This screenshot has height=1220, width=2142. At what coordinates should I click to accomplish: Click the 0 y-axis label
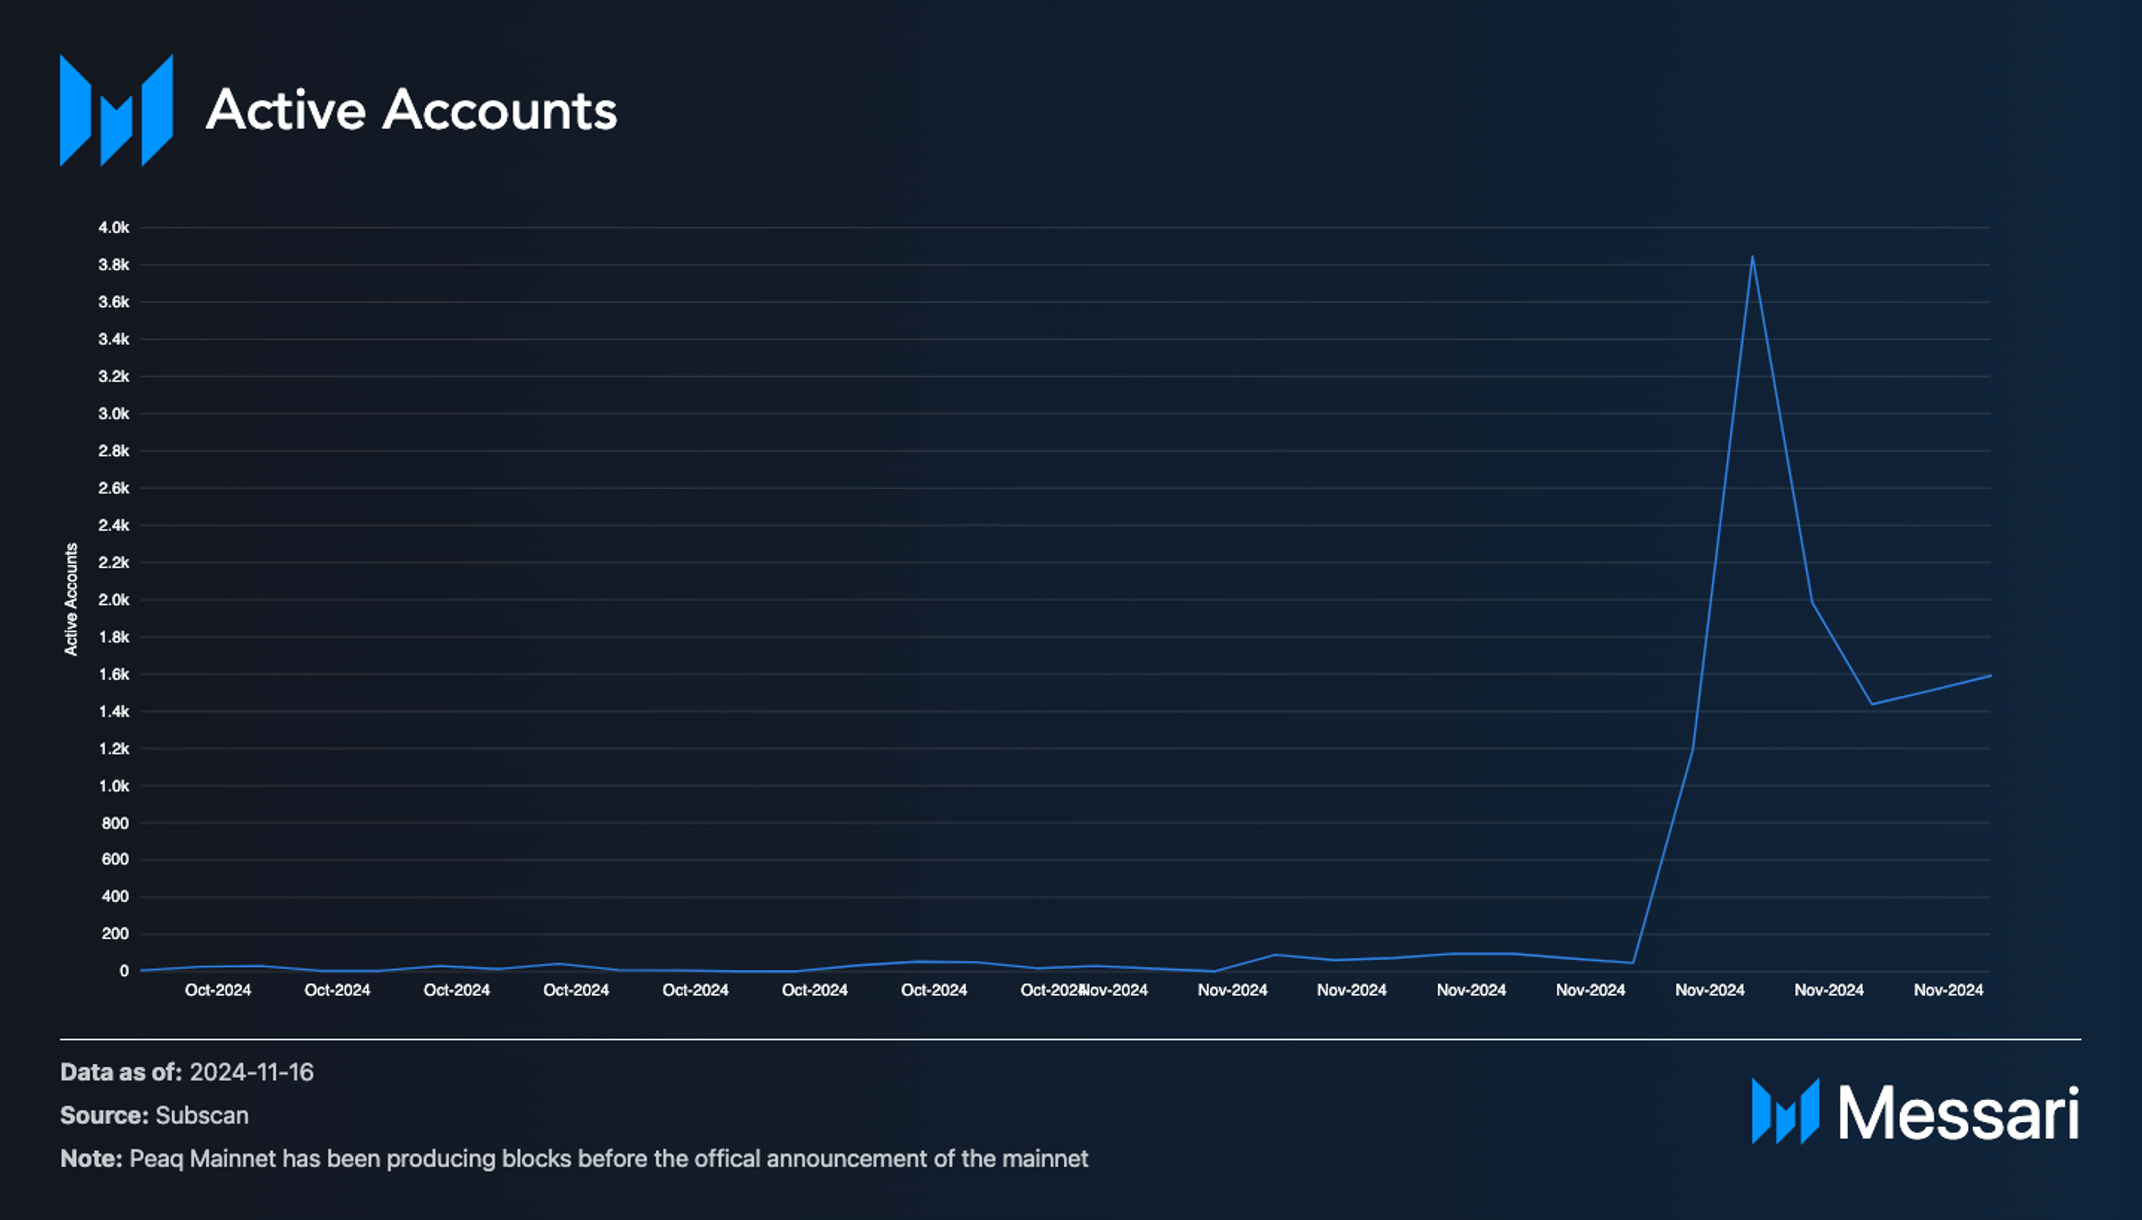(124, 971)
